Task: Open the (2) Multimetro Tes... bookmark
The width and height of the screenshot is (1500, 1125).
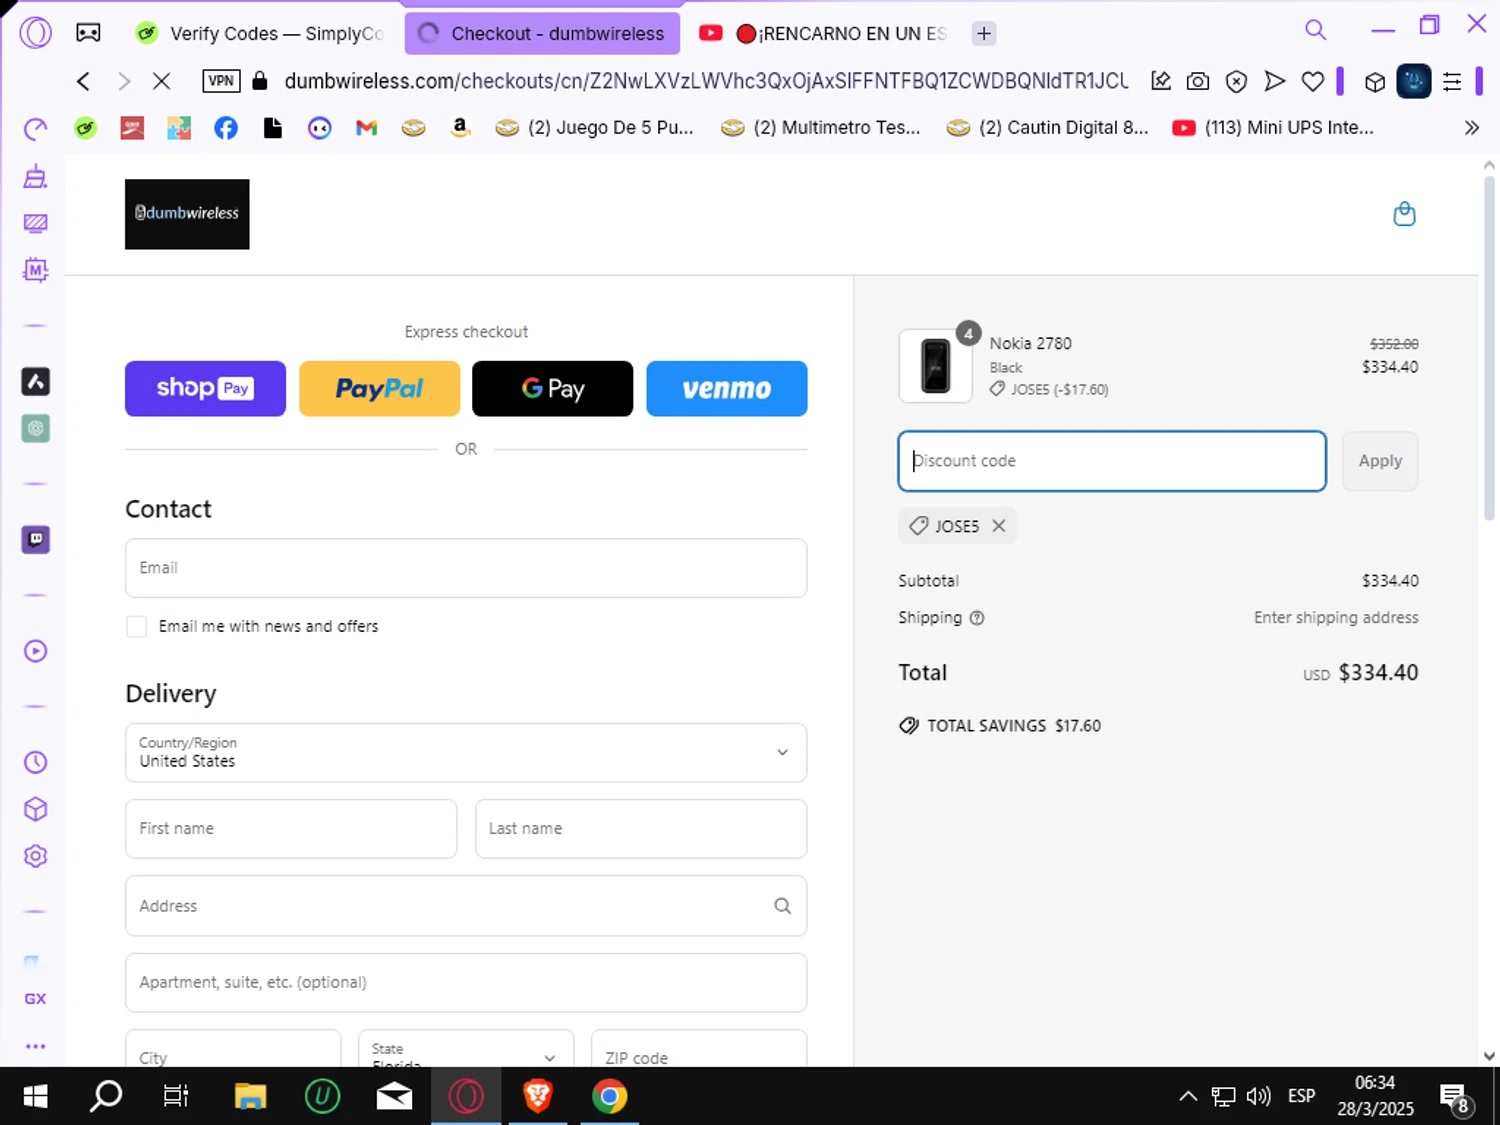Action: tap(821, 128)
